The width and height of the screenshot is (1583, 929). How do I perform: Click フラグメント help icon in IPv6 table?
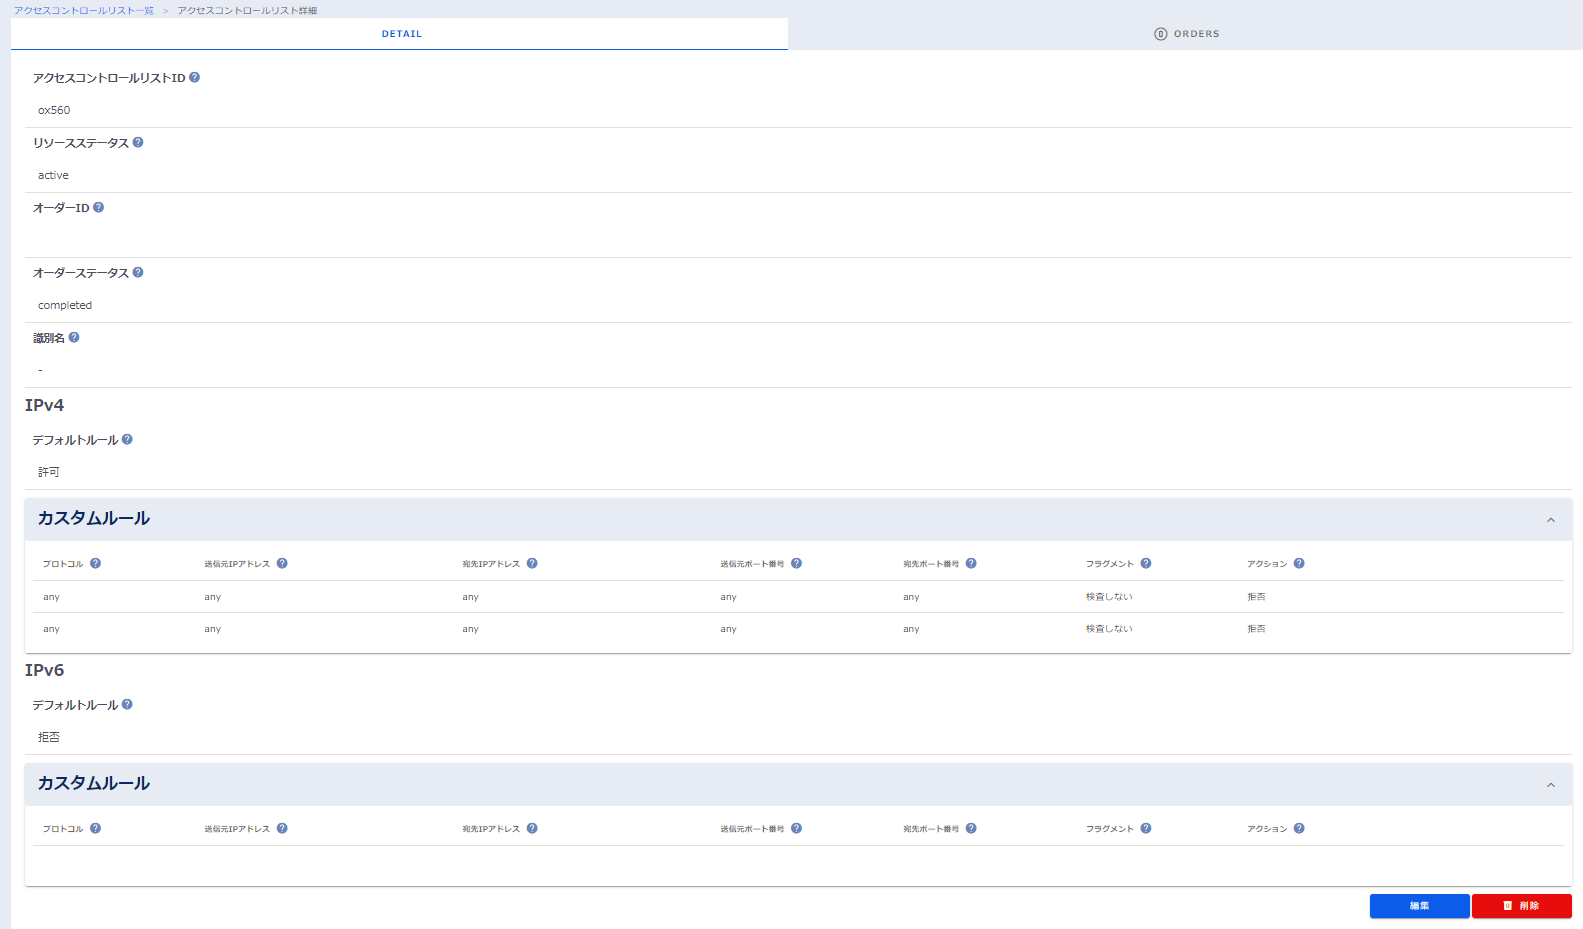point(1146,828)
